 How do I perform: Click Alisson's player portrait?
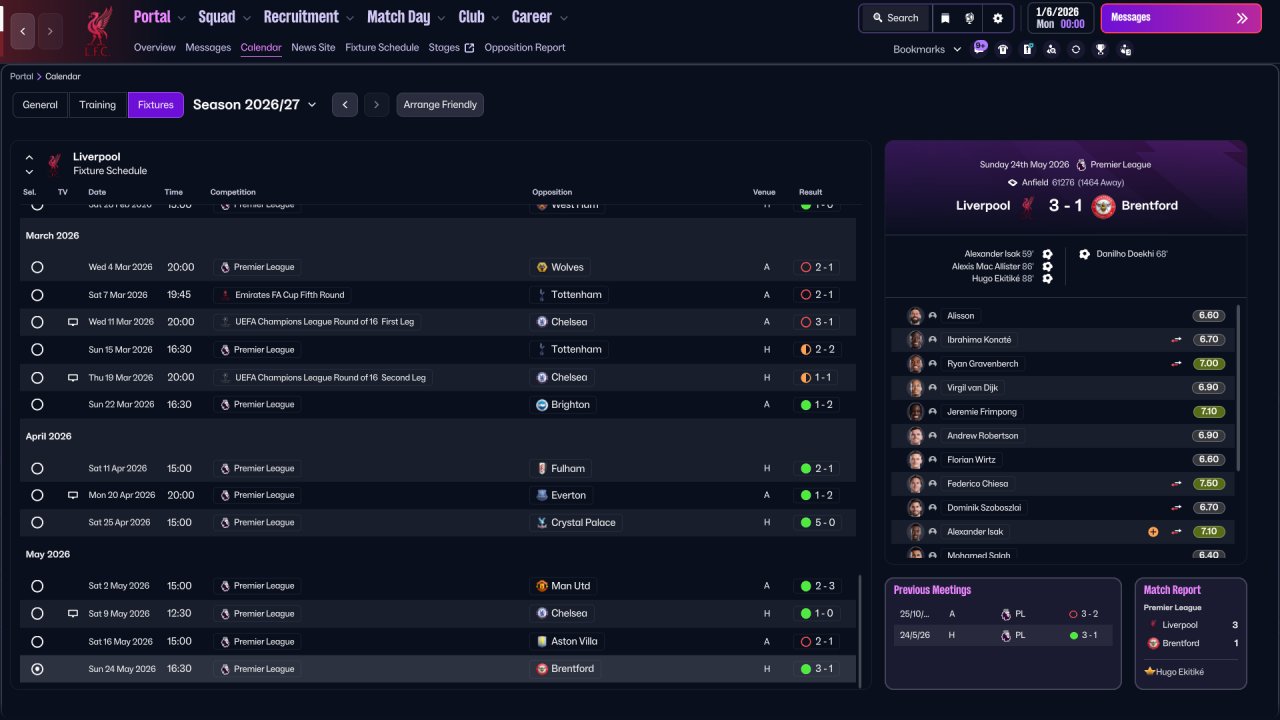(x=915, y=316)
